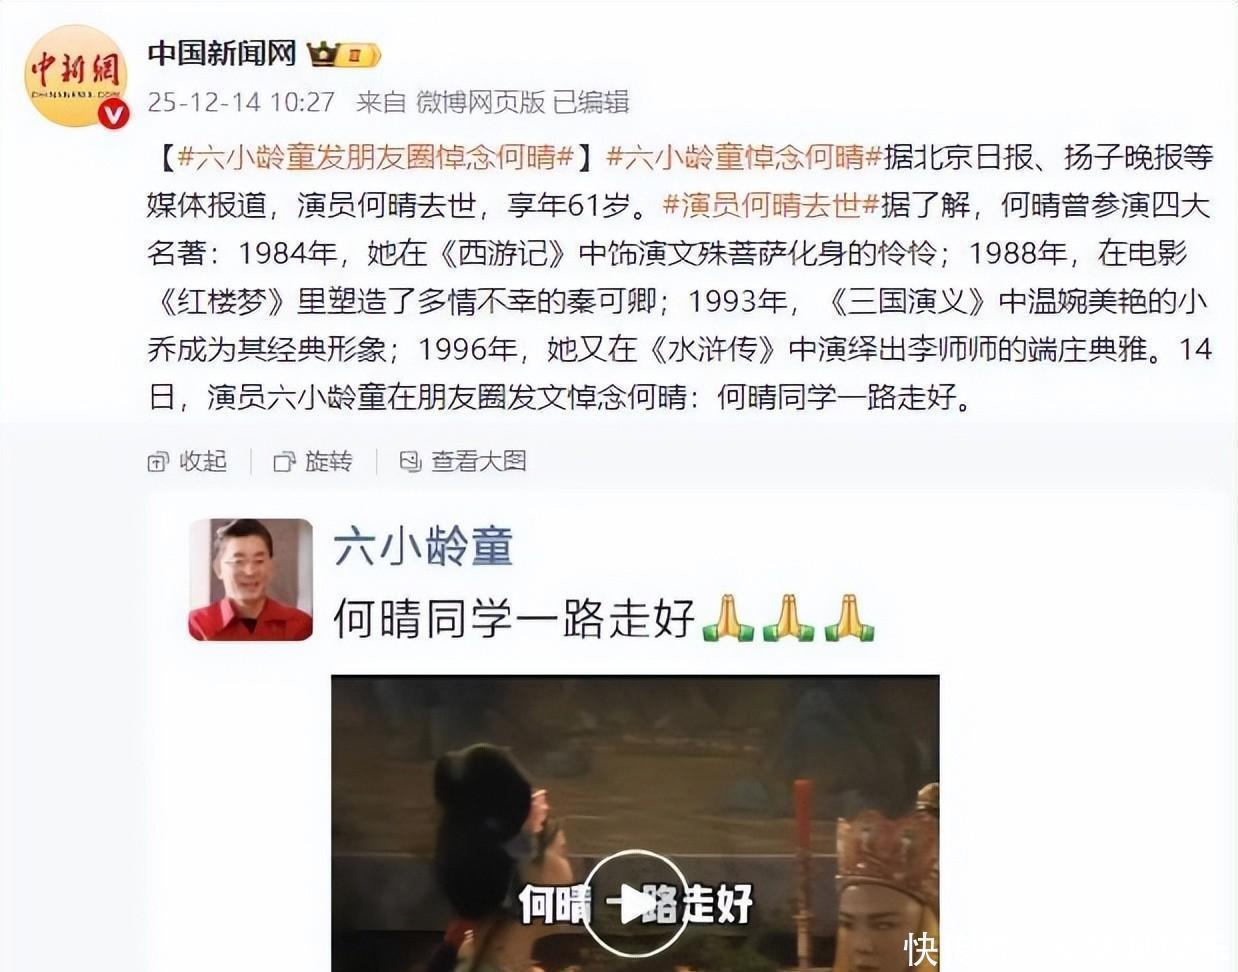Open the 中国新闻网 account name

[222, 54]
